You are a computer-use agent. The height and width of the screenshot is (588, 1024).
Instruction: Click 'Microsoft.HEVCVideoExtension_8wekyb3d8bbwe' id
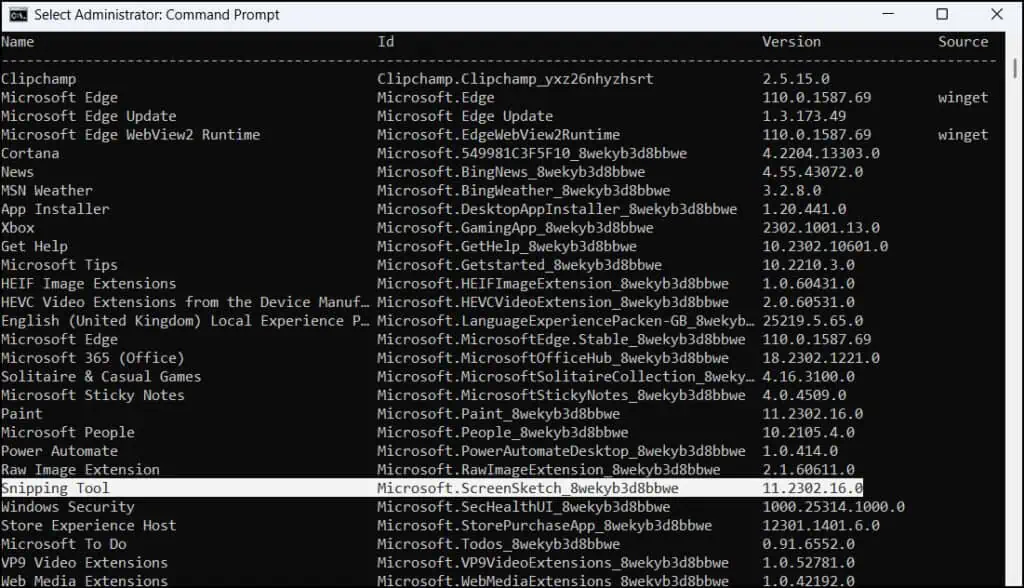point(552,302)
